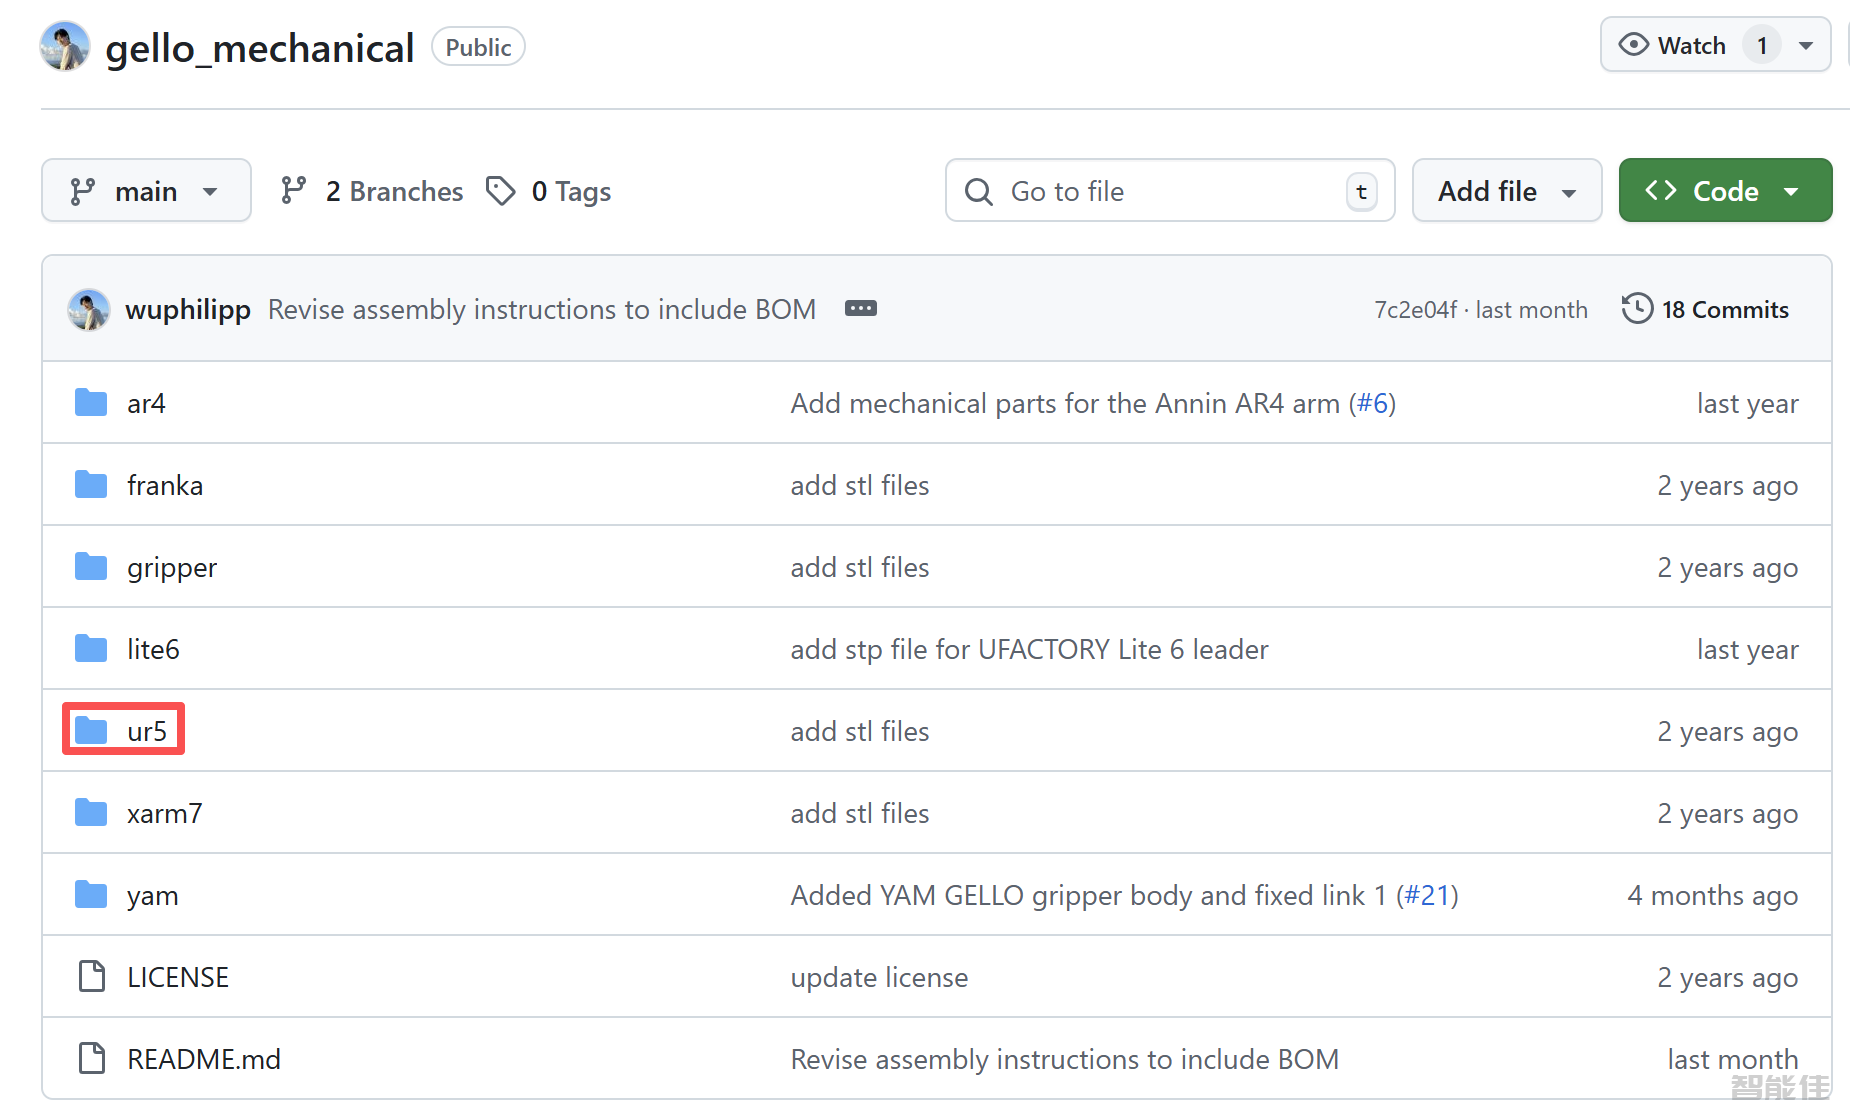Click the README.md file icon
The width and height of the screenshot is (1850, 1120).
tap(91, 1059)
